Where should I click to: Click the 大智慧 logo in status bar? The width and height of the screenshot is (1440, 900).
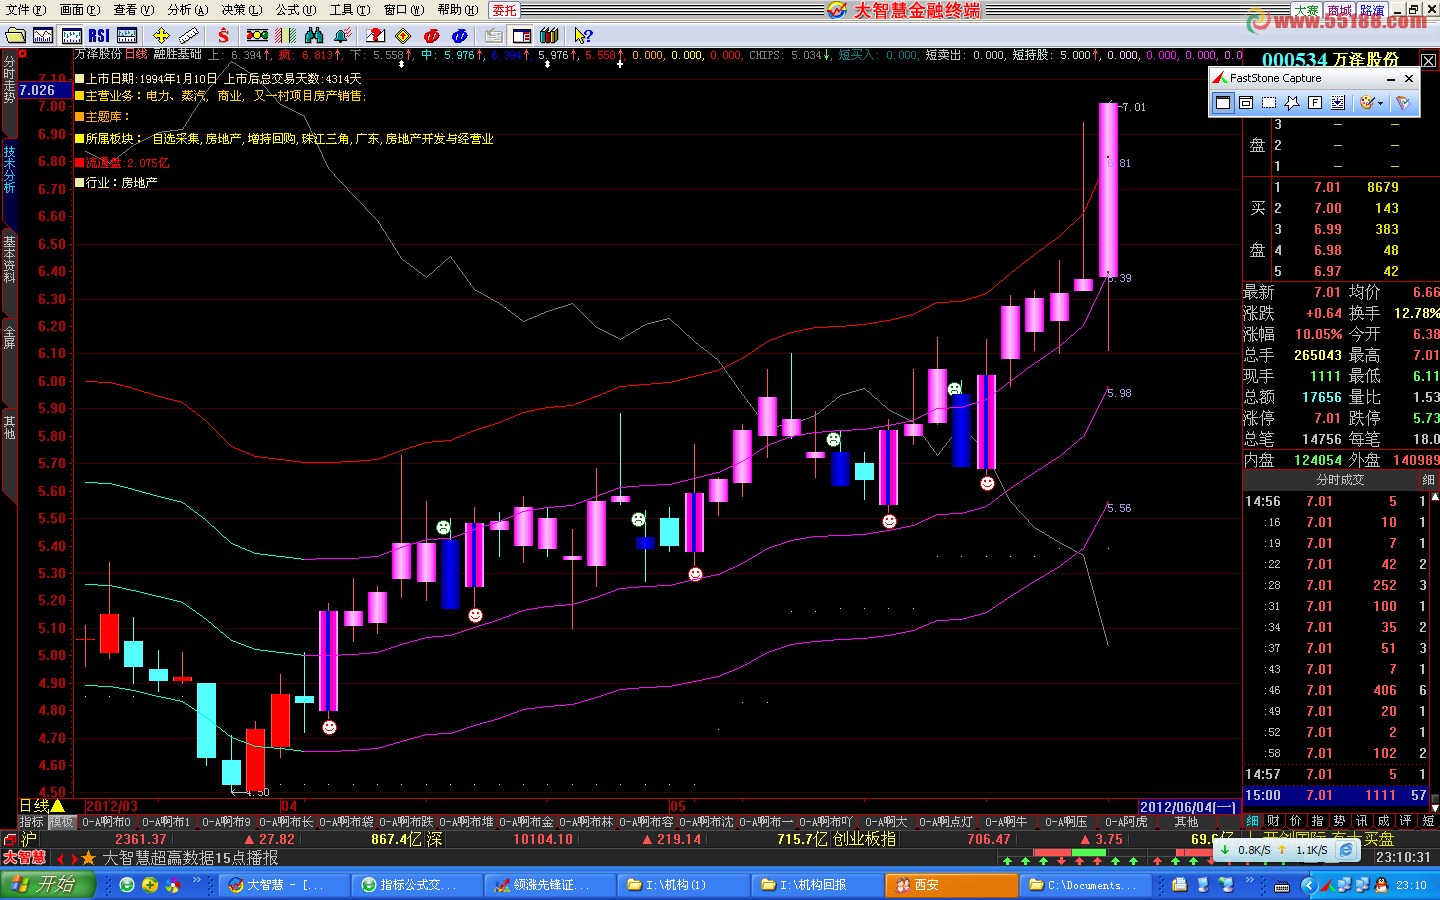coord(24,858)
